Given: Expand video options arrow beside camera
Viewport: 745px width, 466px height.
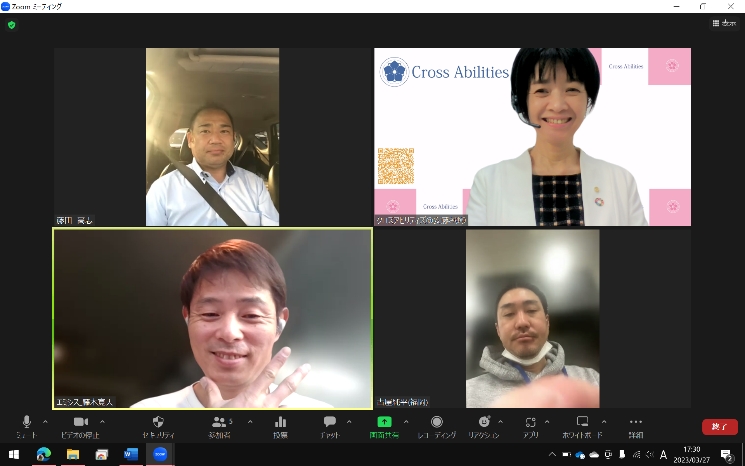Looking at the screenshot, I should click(x=102, y=421).
